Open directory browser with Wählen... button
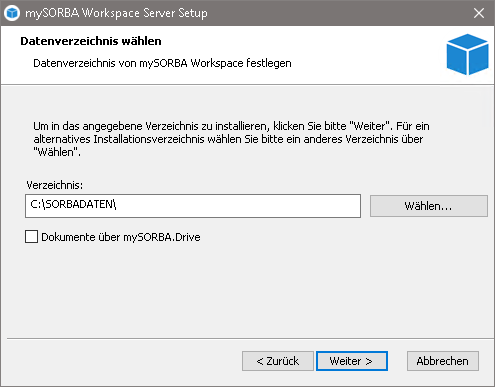The width and height of the screenshot is (495, 387). click(x=429, y=206)
